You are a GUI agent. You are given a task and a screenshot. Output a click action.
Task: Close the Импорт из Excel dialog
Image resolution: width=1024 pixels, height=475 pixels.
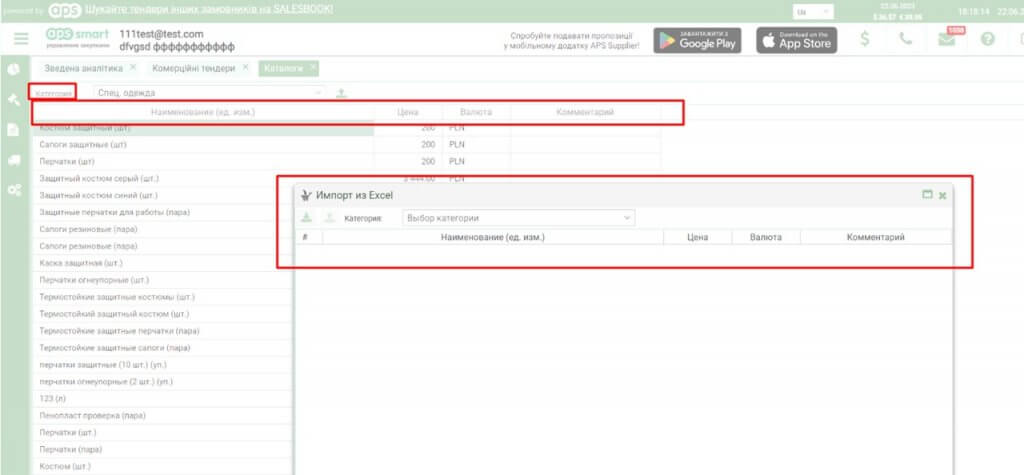[x=942, y=195]
